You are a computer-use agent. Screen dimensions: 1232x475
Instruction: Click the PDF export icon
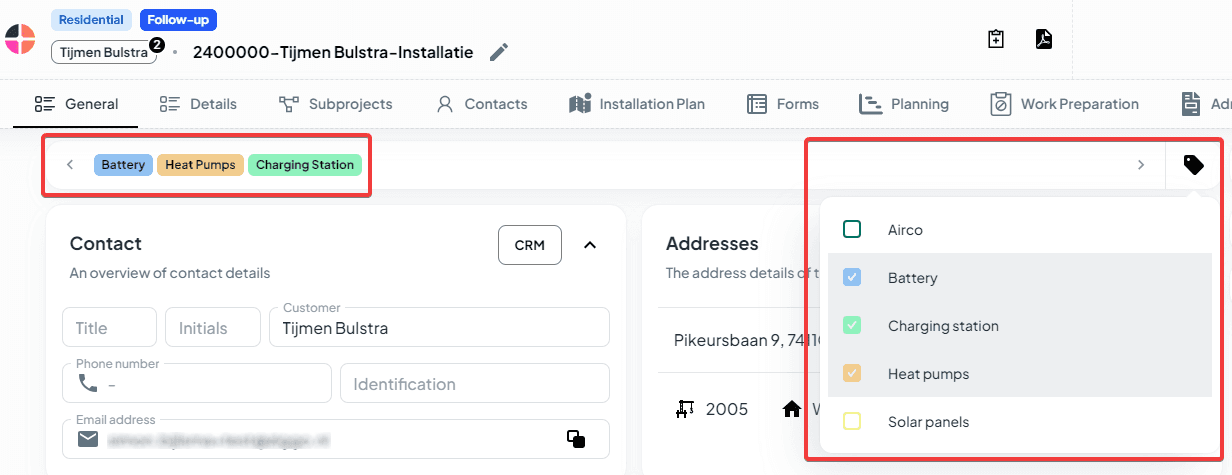(x=1043, y=39)
